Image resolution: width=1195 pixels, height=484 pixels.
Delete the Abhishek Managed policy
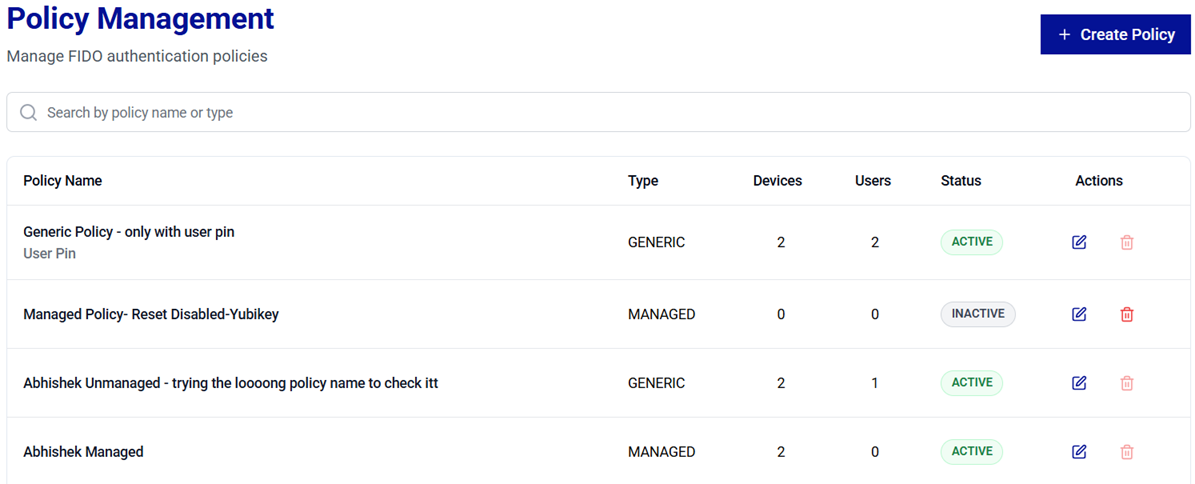tap(1127, 452)
